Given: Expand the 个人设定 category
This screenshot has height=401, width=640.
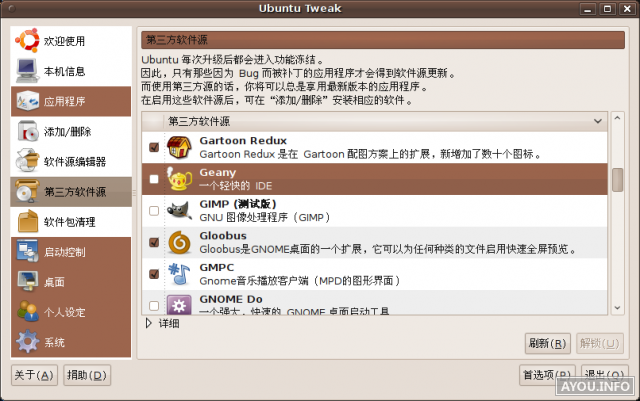Looking at the screenshot, I should (x=71, y=312).
